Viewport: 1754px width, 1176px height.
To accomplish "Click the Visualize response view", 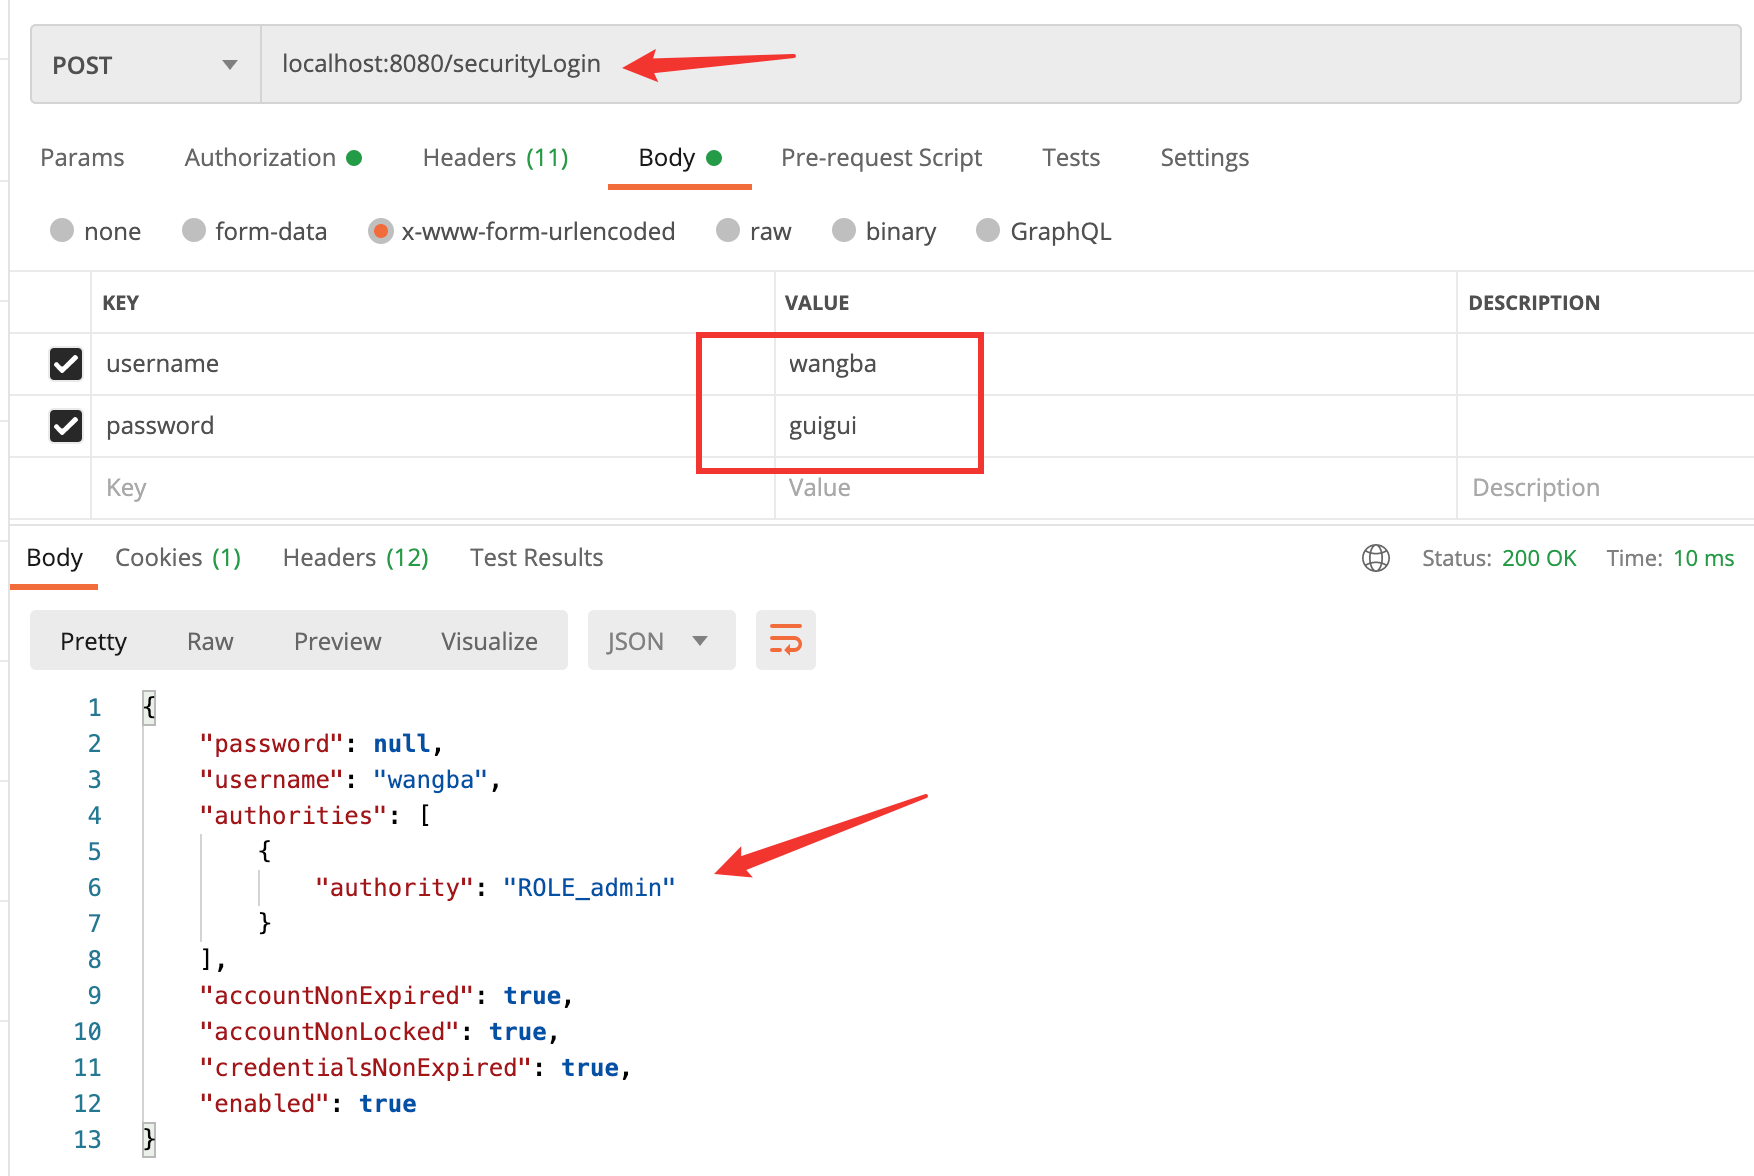I will [x=489, y=641].
